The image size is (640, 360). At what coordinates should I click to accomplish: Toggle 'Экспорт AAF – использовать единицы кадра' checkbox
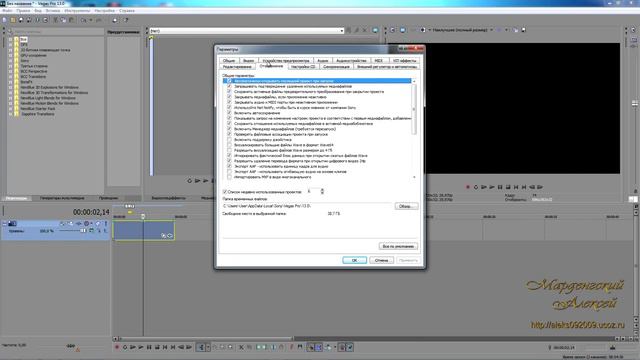click(x=229, y=166)
